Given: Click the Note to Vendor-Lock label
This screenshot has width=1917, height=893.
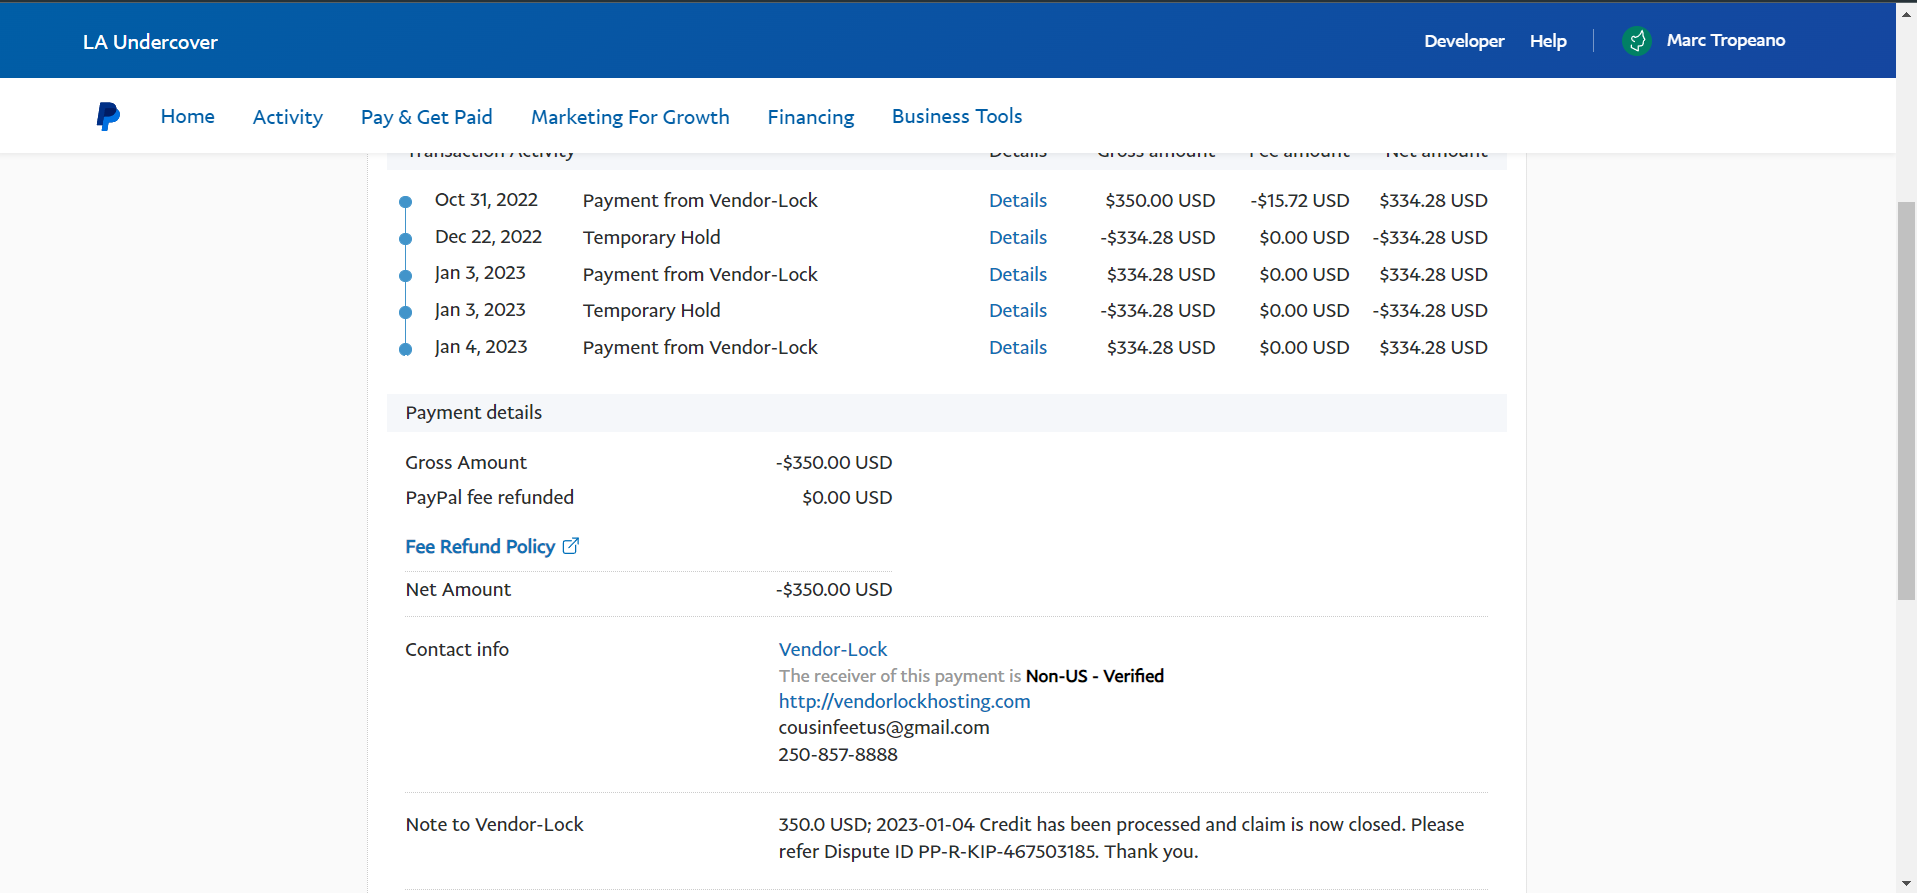Looking at the screenshot, I should click(x=494, y=824).
